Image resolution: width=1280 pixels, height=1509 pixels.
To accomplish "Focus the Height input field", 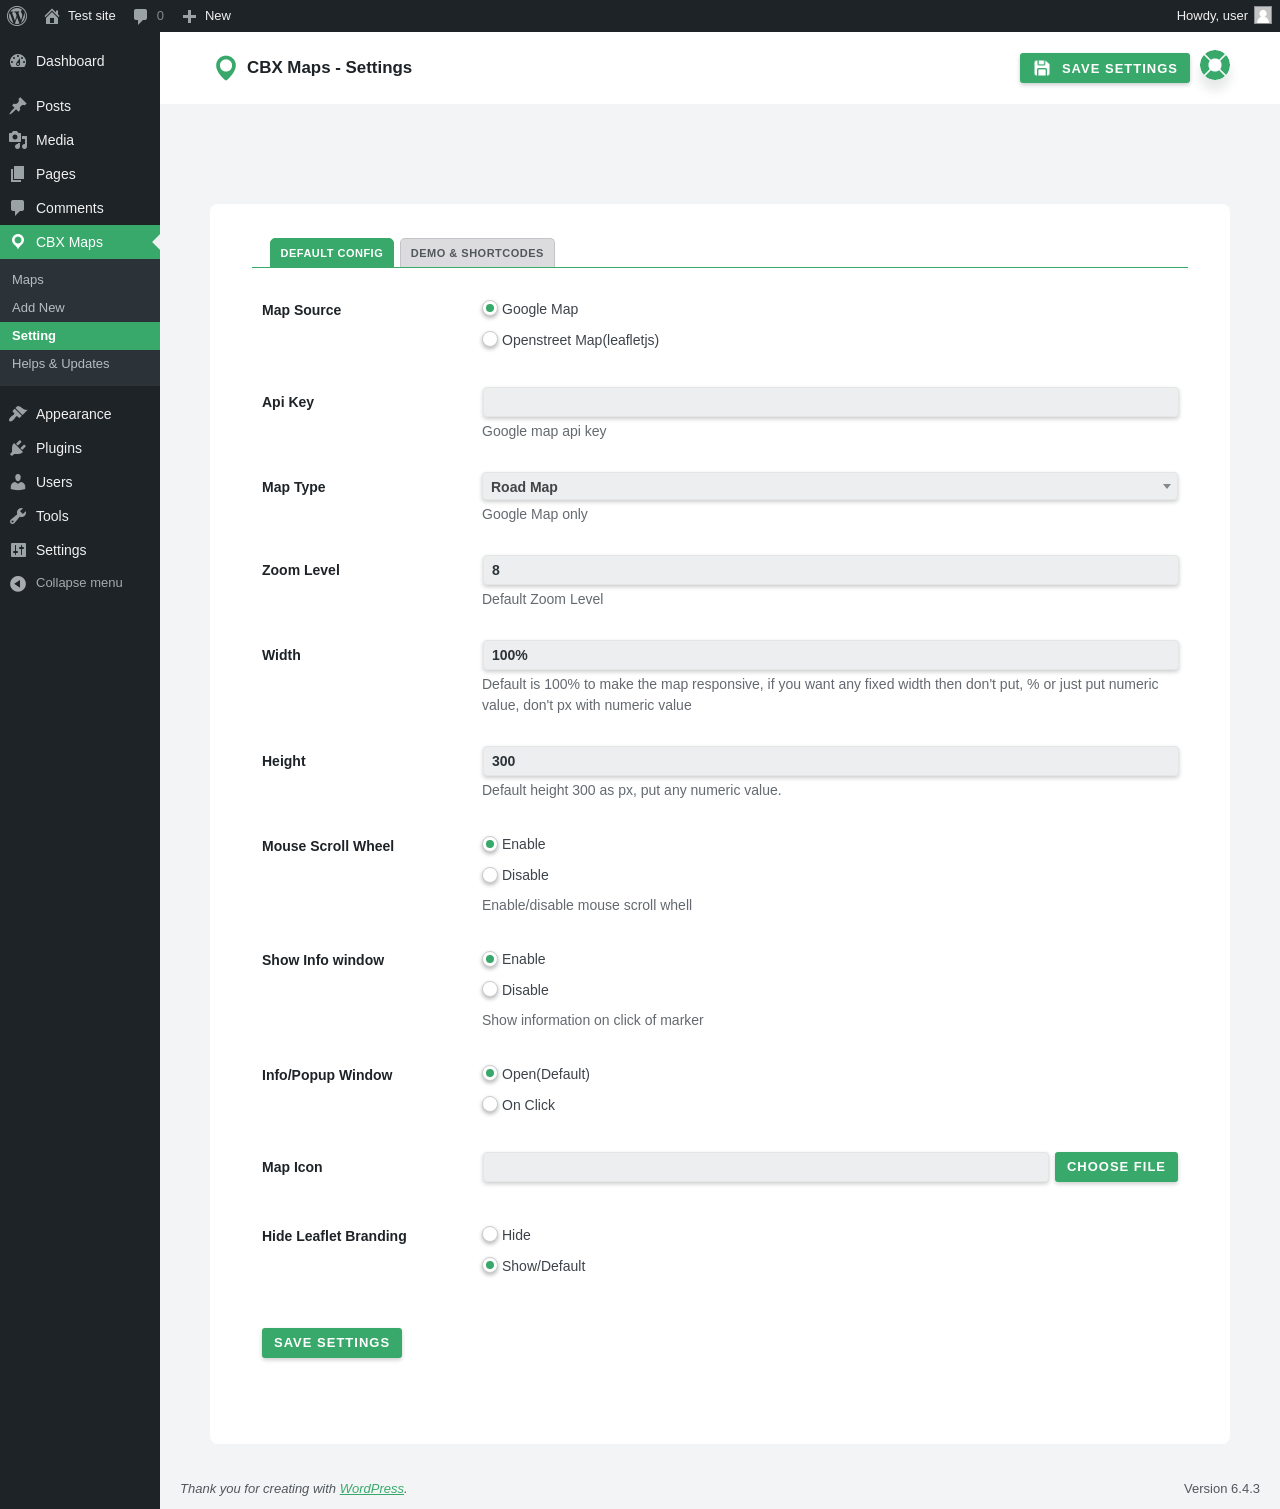I will pos(830,761).
